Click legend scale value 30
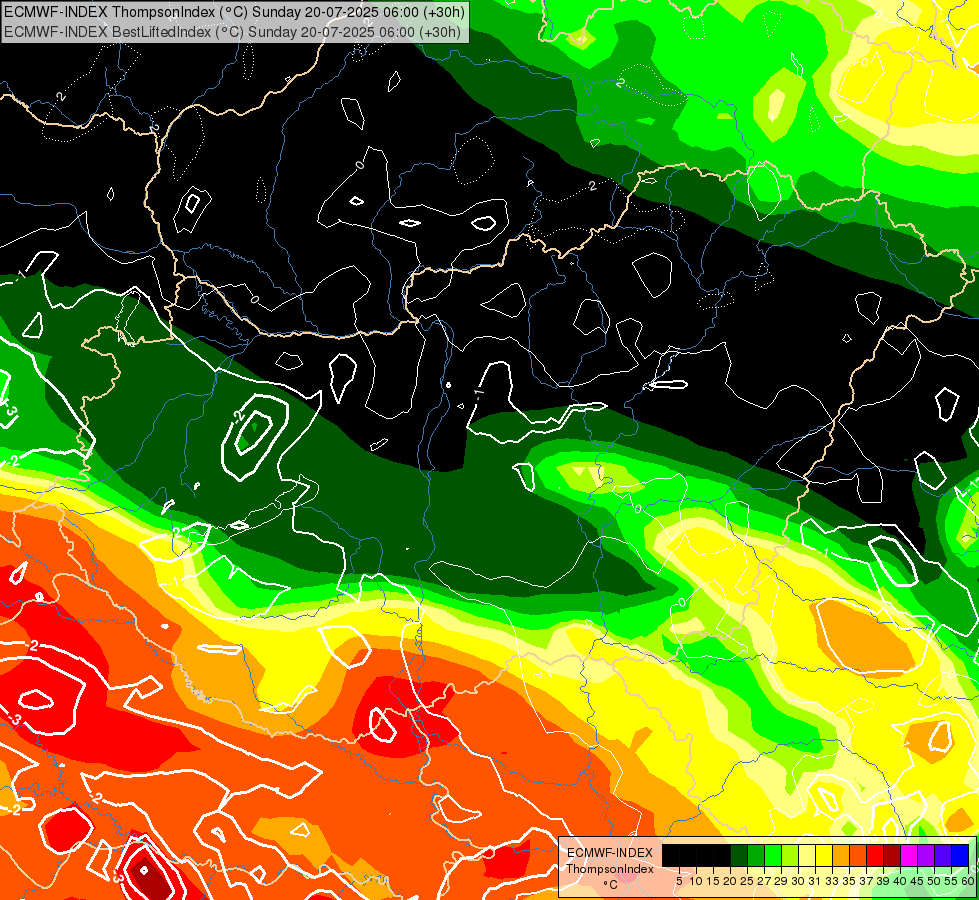Viewport: 979px width, 900px height. pos(799,881)
